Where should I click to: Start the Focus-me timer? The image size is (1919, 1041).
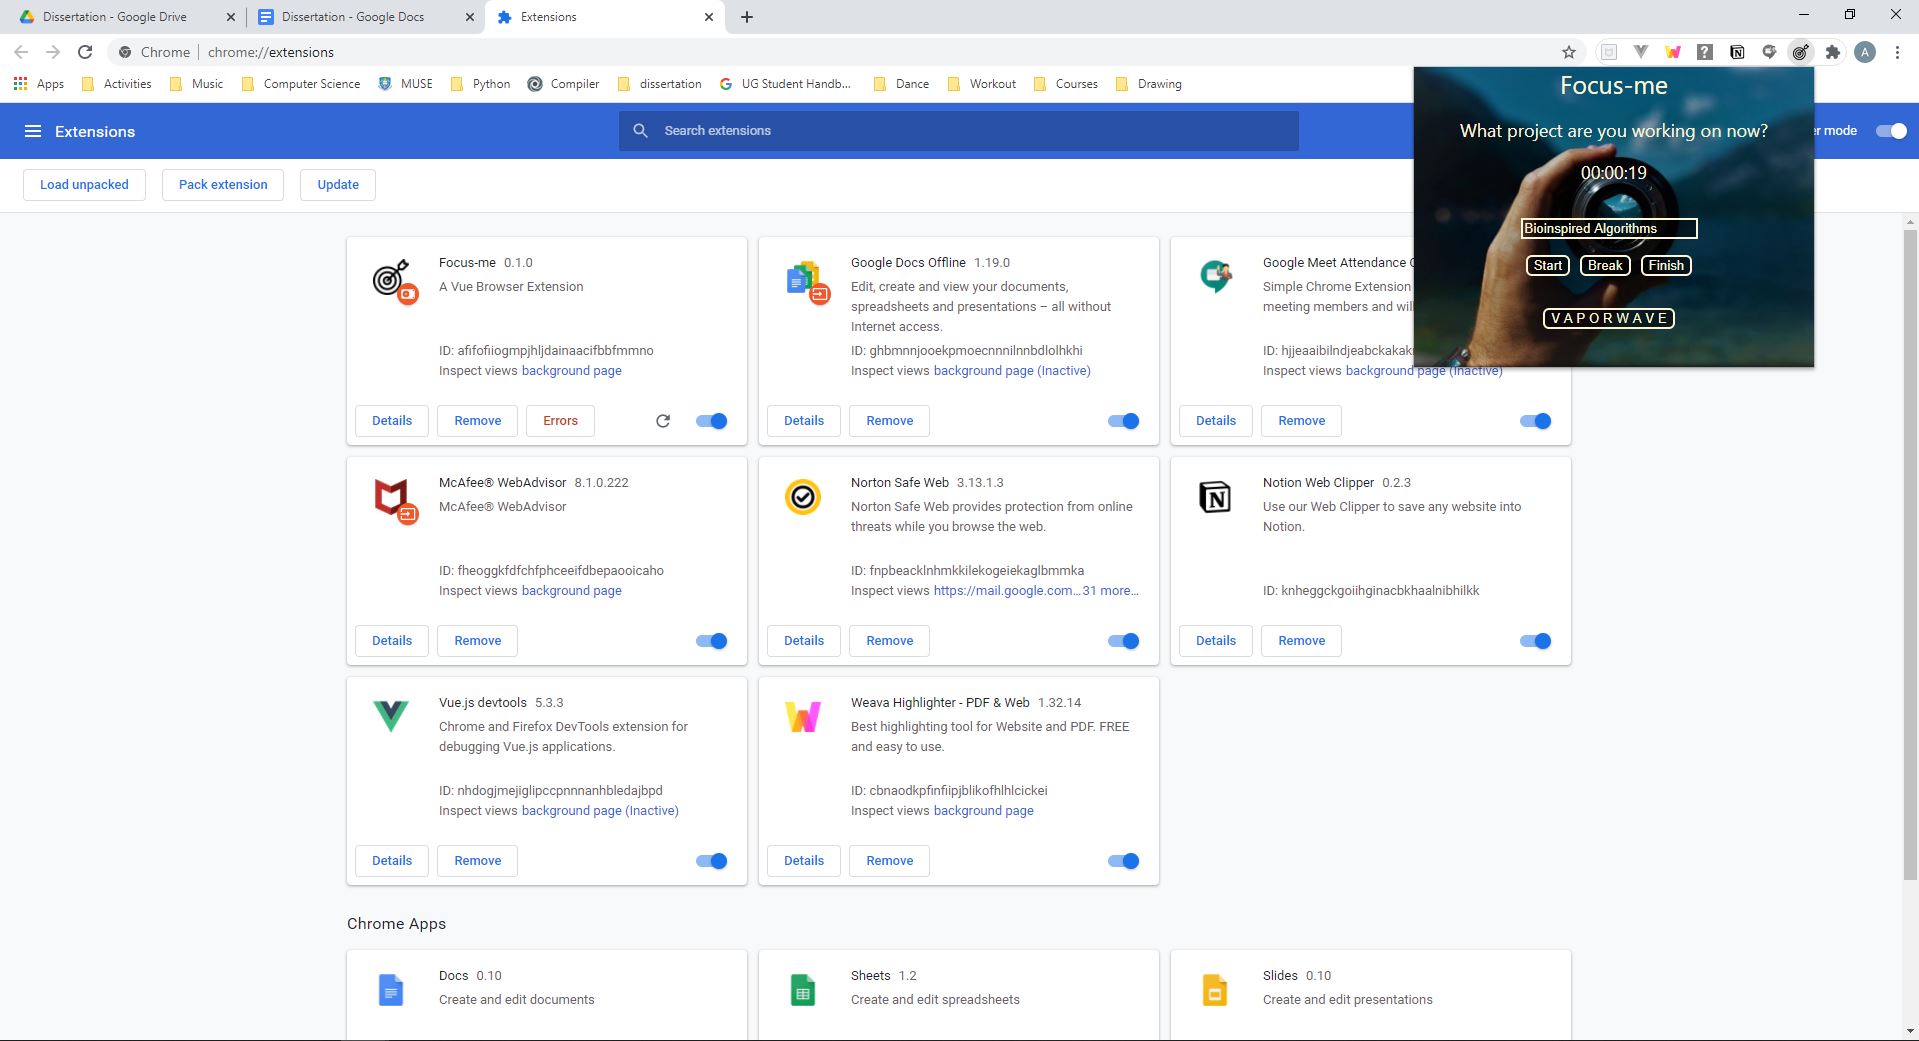[x=1548, y=265]
